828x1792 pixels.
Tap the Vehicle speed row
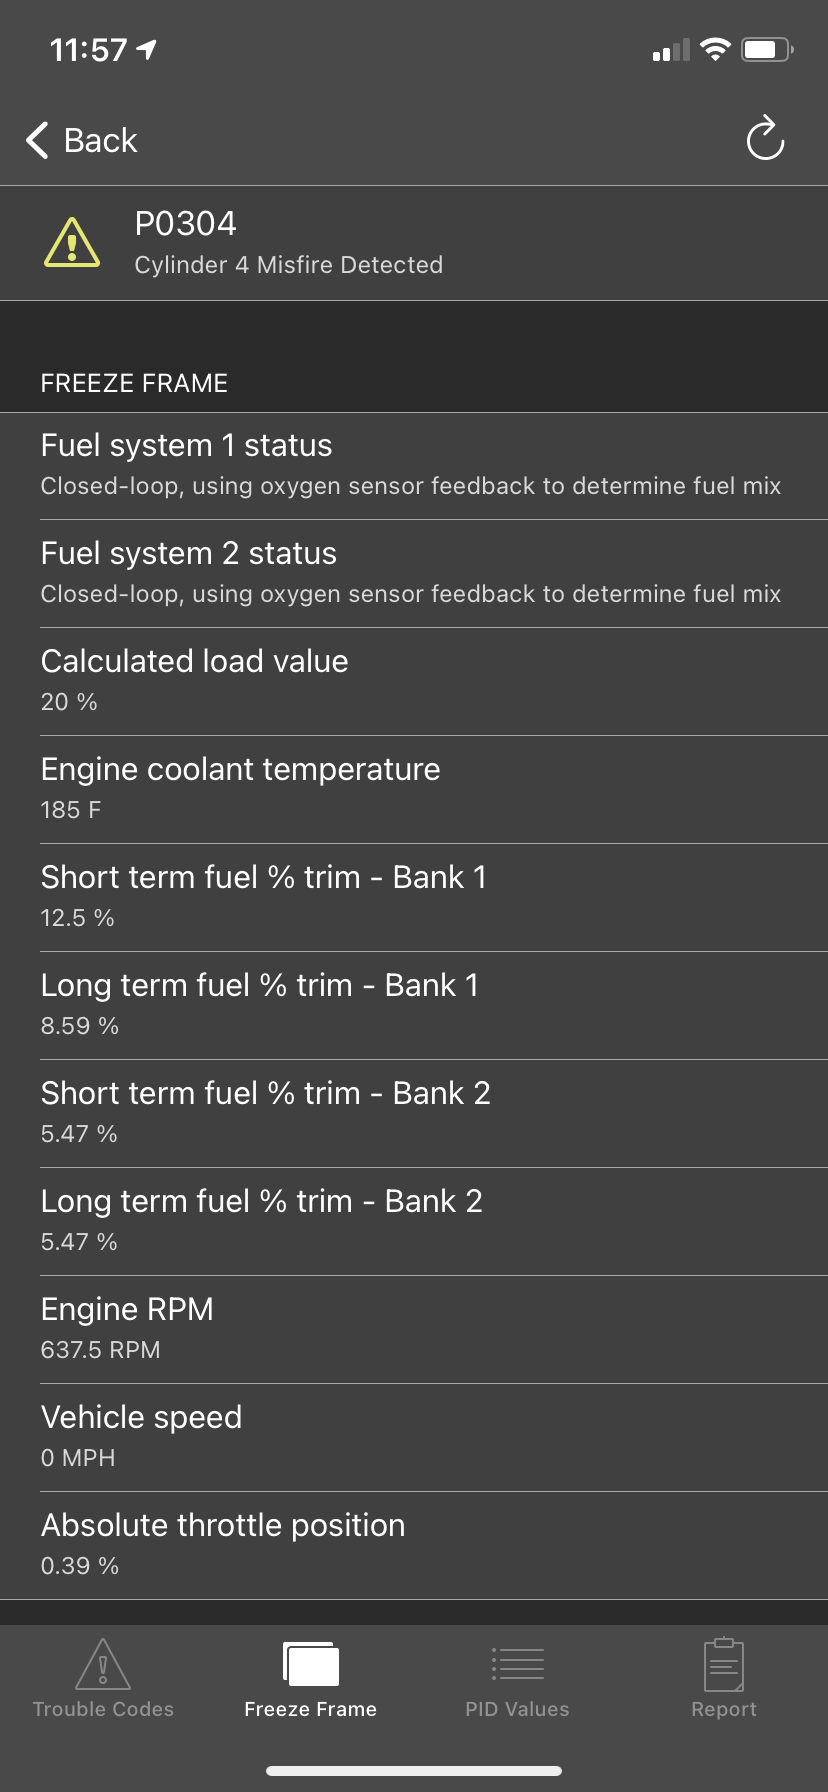point(414,1437)
